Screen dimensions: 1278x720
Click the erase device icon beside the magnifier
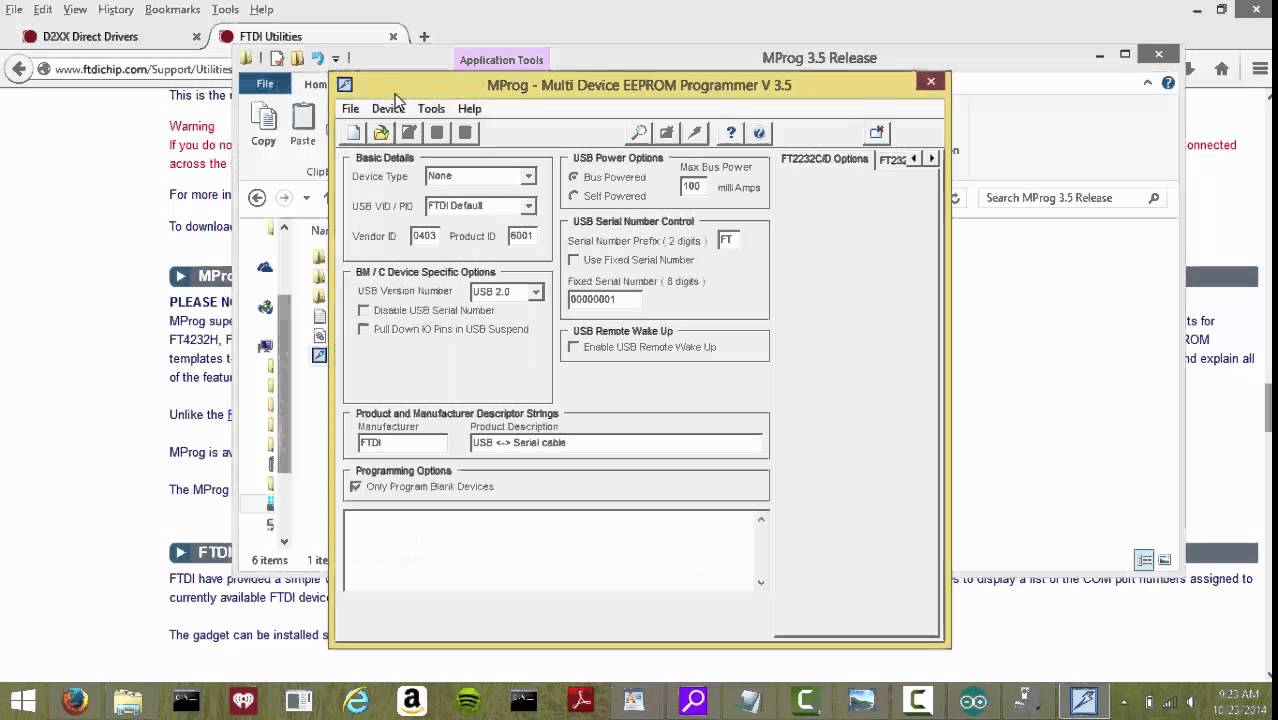(667, 132)
